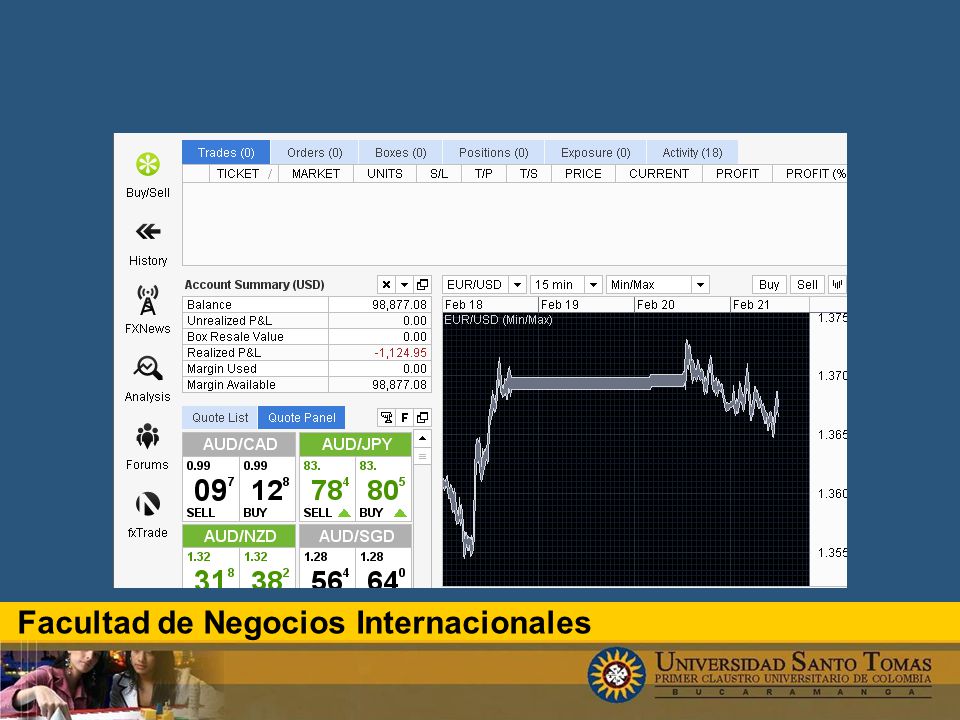Click AUD/JPY SELL quote box

[327, 489]
